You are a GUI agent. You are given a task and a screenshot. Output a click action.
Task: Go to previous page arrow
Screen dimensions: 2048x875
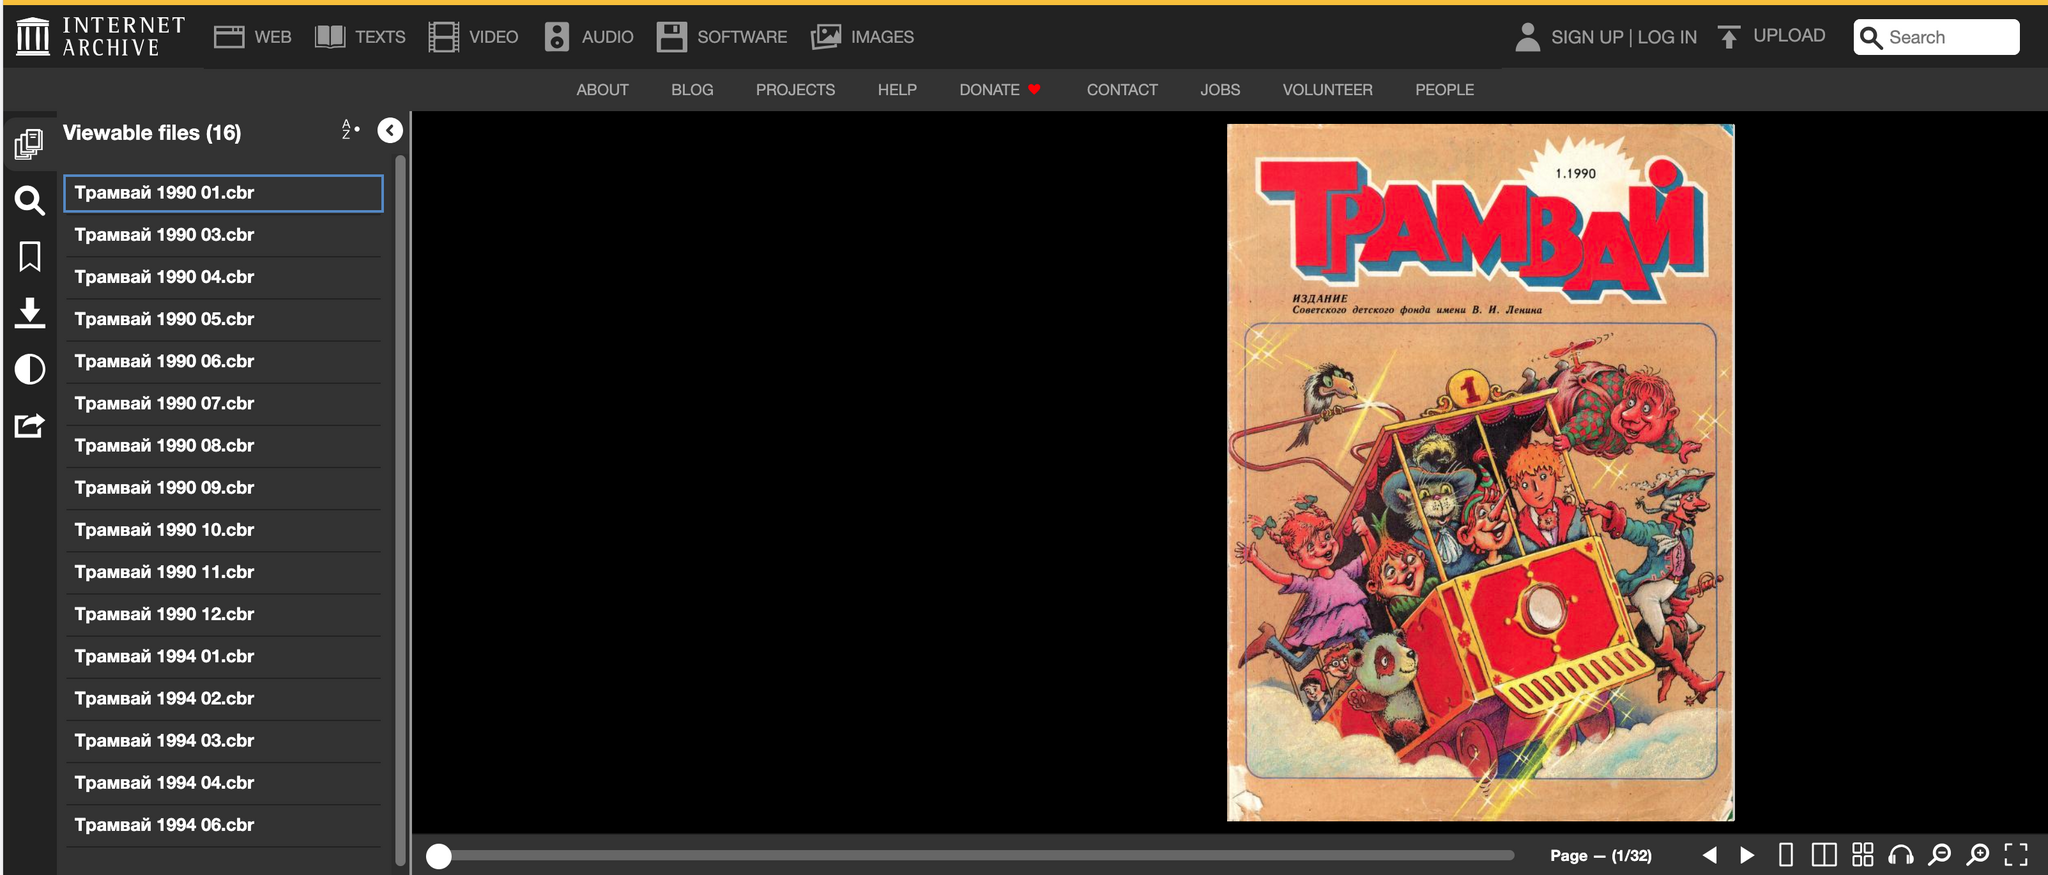pos(1710,855)
